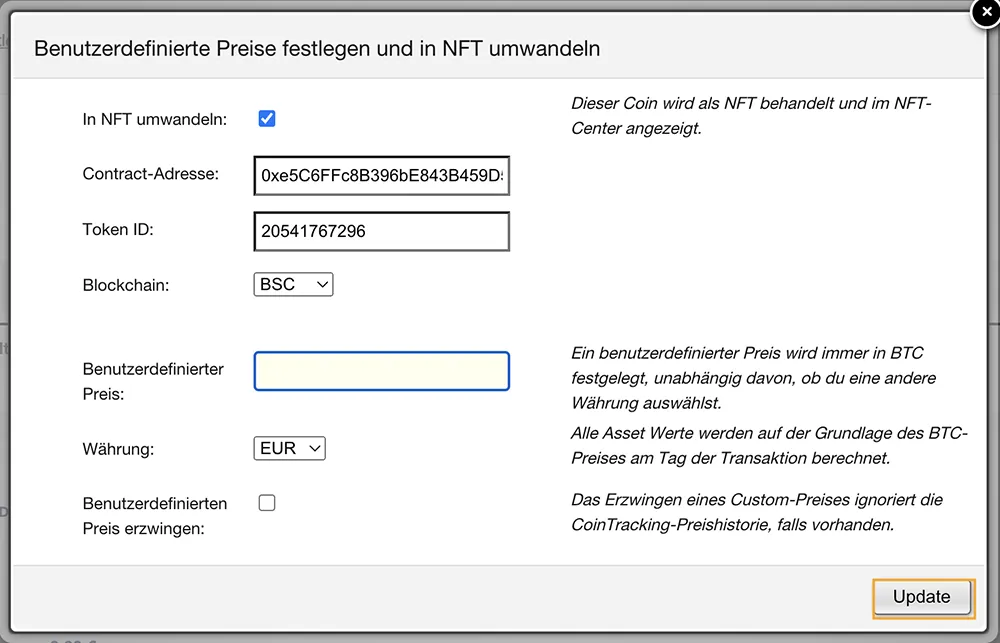Open the Blockchain dropdown showing BSC
This screenshot has height=643, width=1000.
coord(293,285)
